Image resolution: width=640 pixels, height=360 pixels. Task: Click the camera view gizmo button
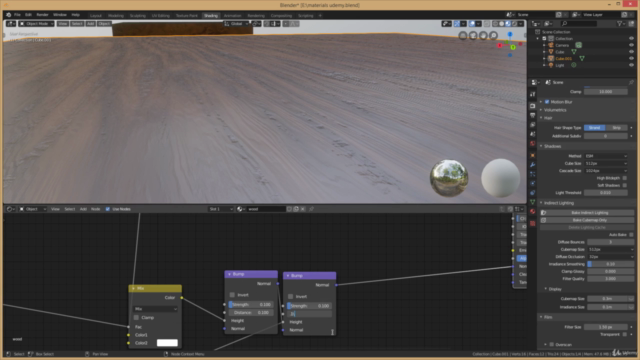tap(473, 36)
